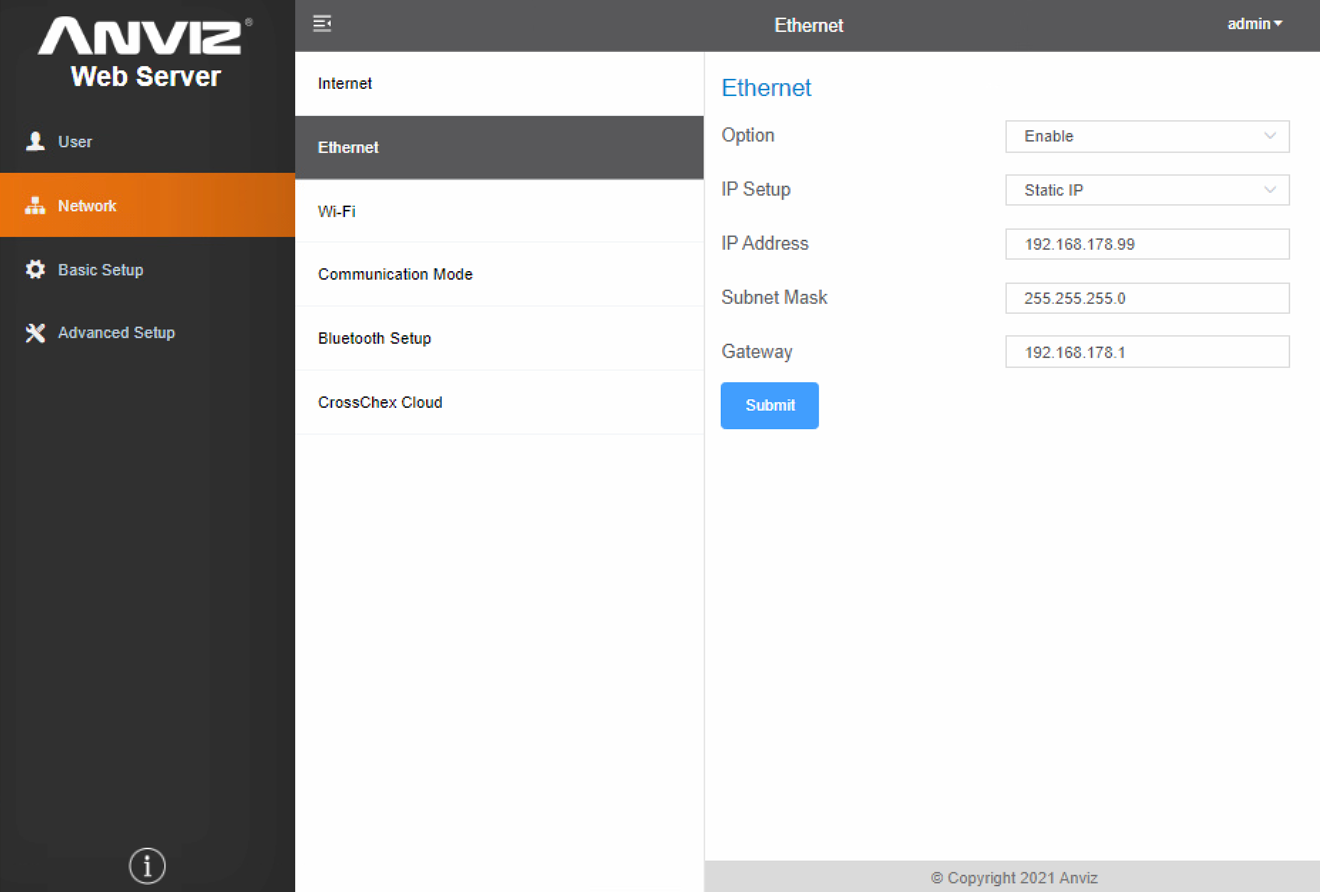Focus the Subnet Mask field

click(x=1146, y=298)
